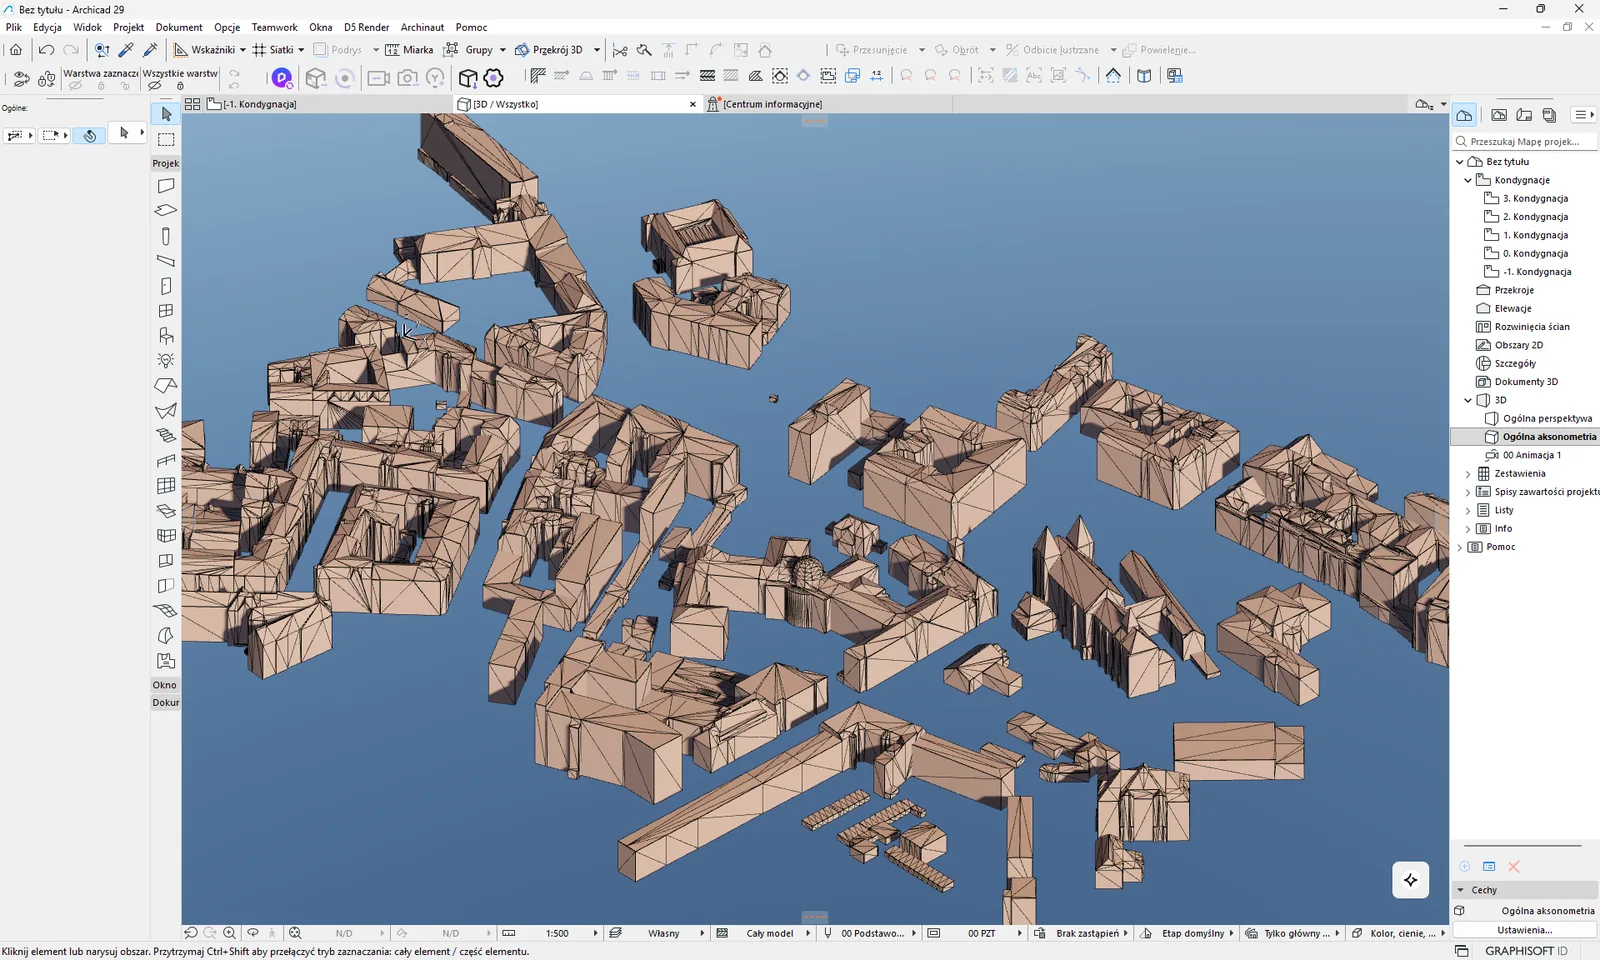Click the purple D5 Render sync icon
The height and width of the screenshot is (960, 1600).
click(x=282, y=77)
